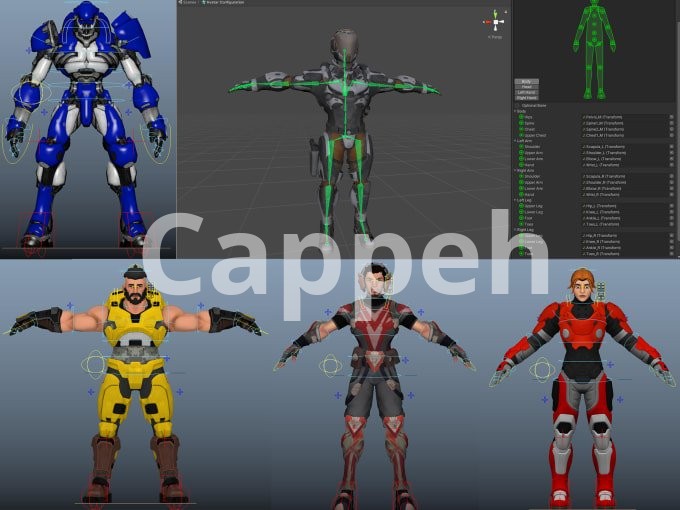Click the Chest bone status circle
The height and width of the screenshot is (510, 680).
(x=521, y=129)
